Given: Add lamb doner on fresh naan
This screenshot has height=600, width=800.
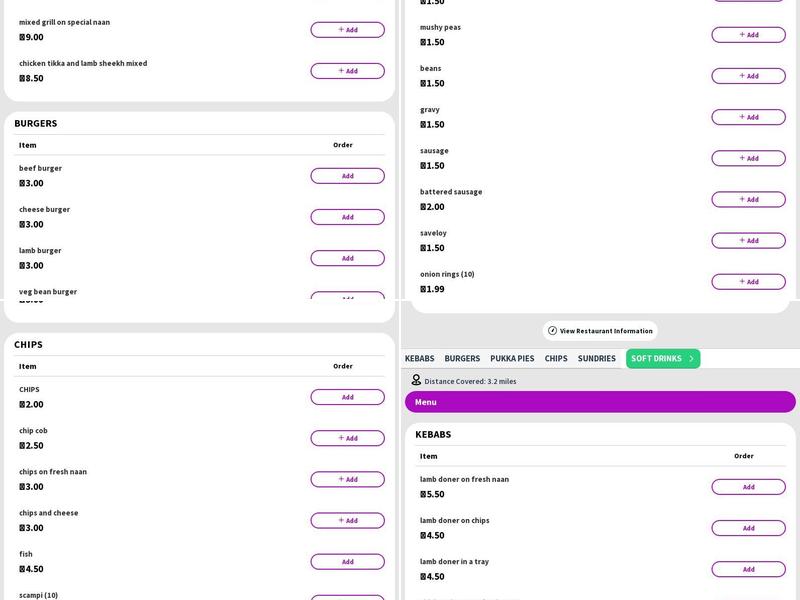Looking at the screenshot, I should click(748, 487).
